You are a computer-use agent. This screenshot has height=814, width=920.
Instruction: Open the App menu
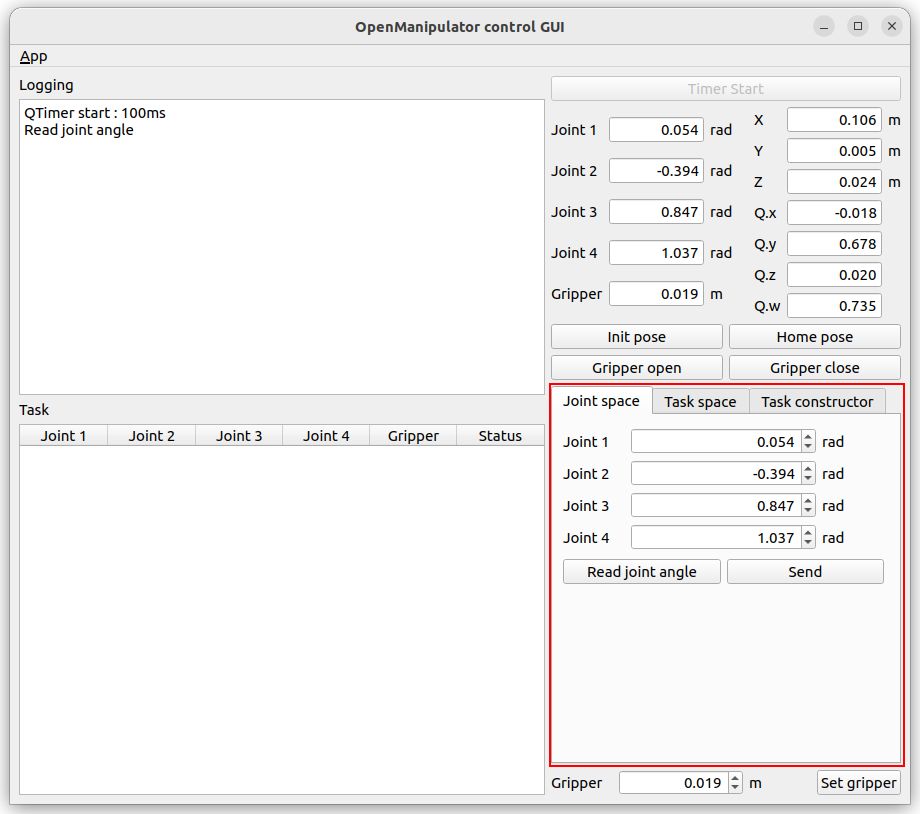pyautogui.click(x=33, y=57)
